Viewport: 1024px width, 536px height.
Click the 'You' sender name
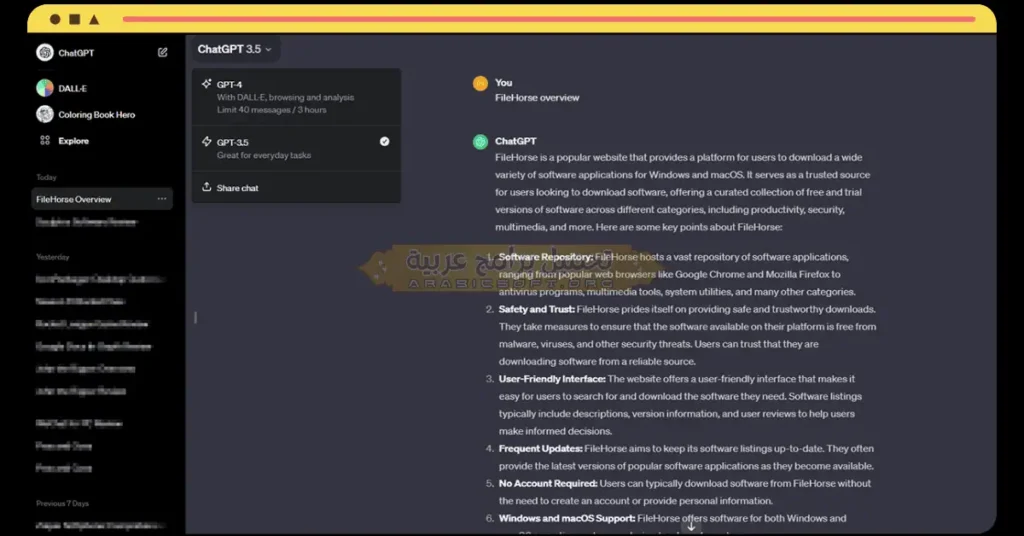point(504,83)
